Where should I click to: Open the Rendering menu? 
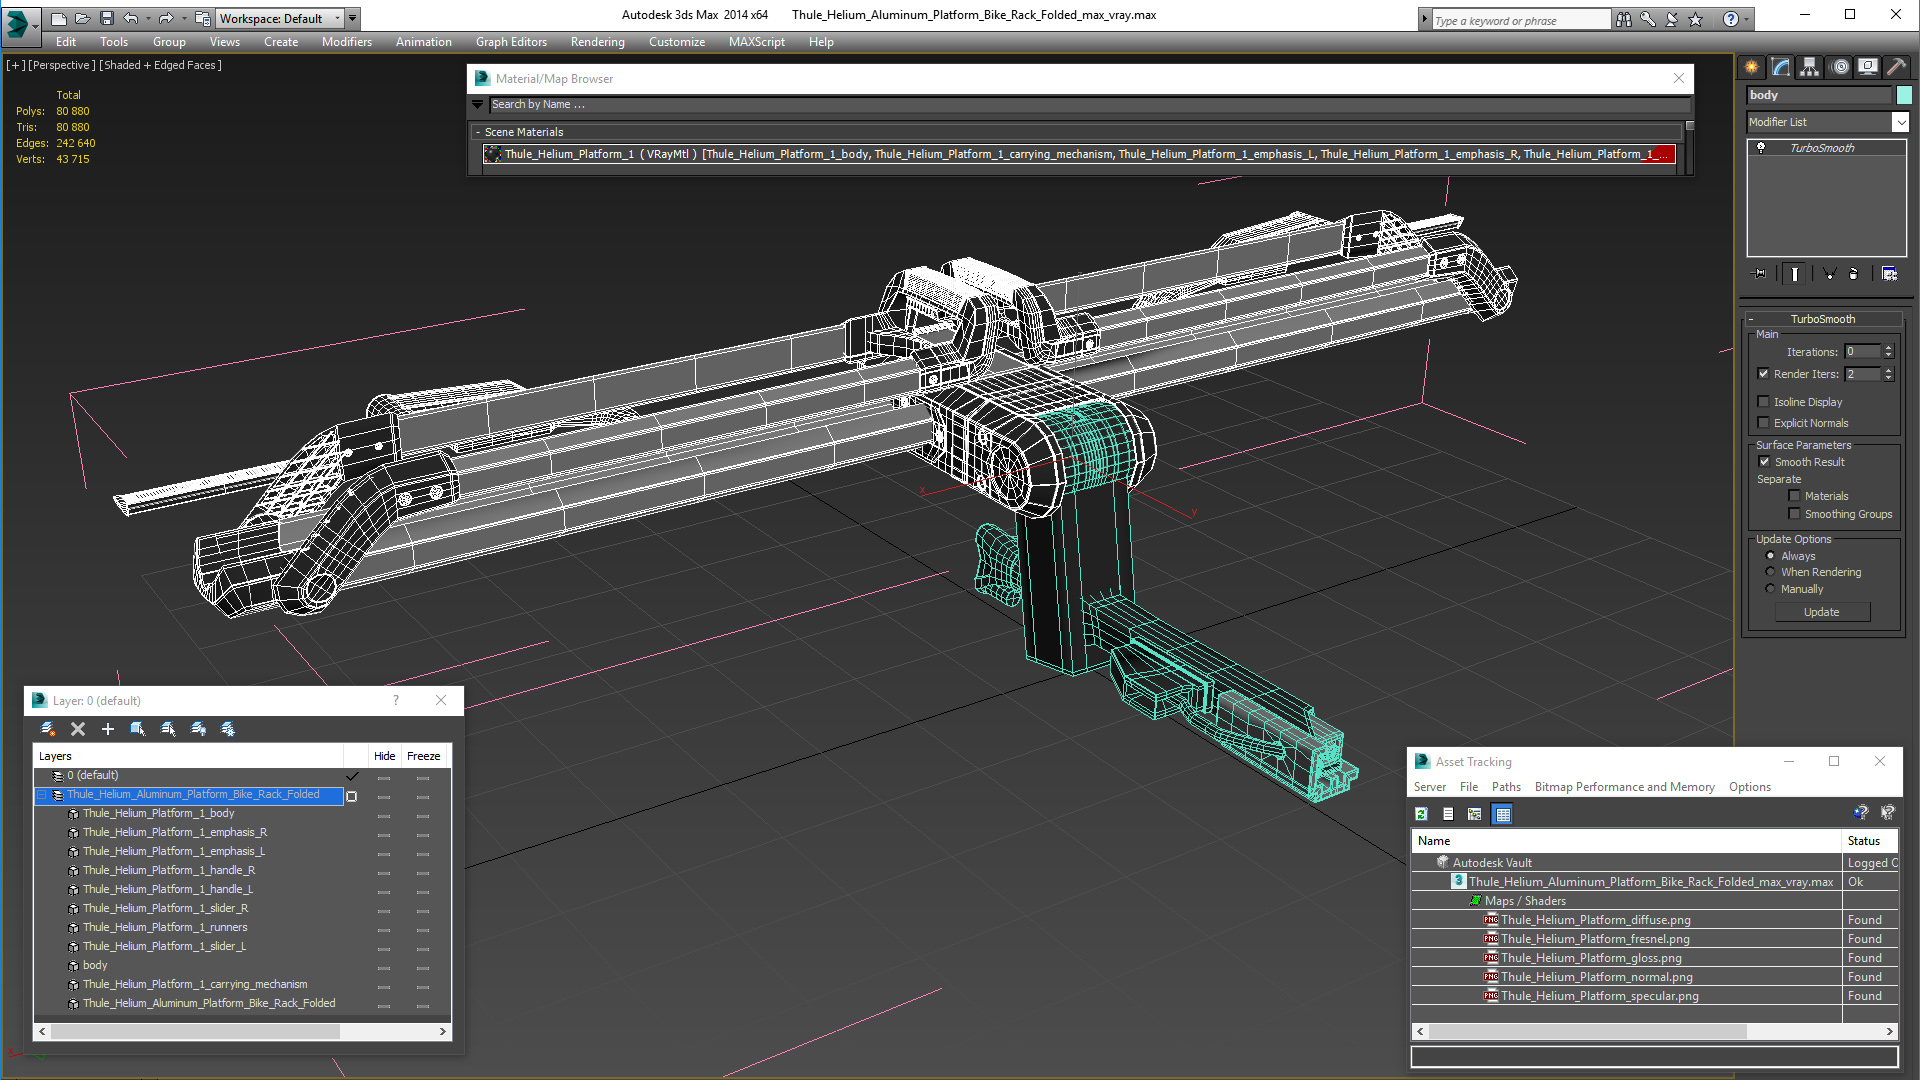(x=597, y=42)
